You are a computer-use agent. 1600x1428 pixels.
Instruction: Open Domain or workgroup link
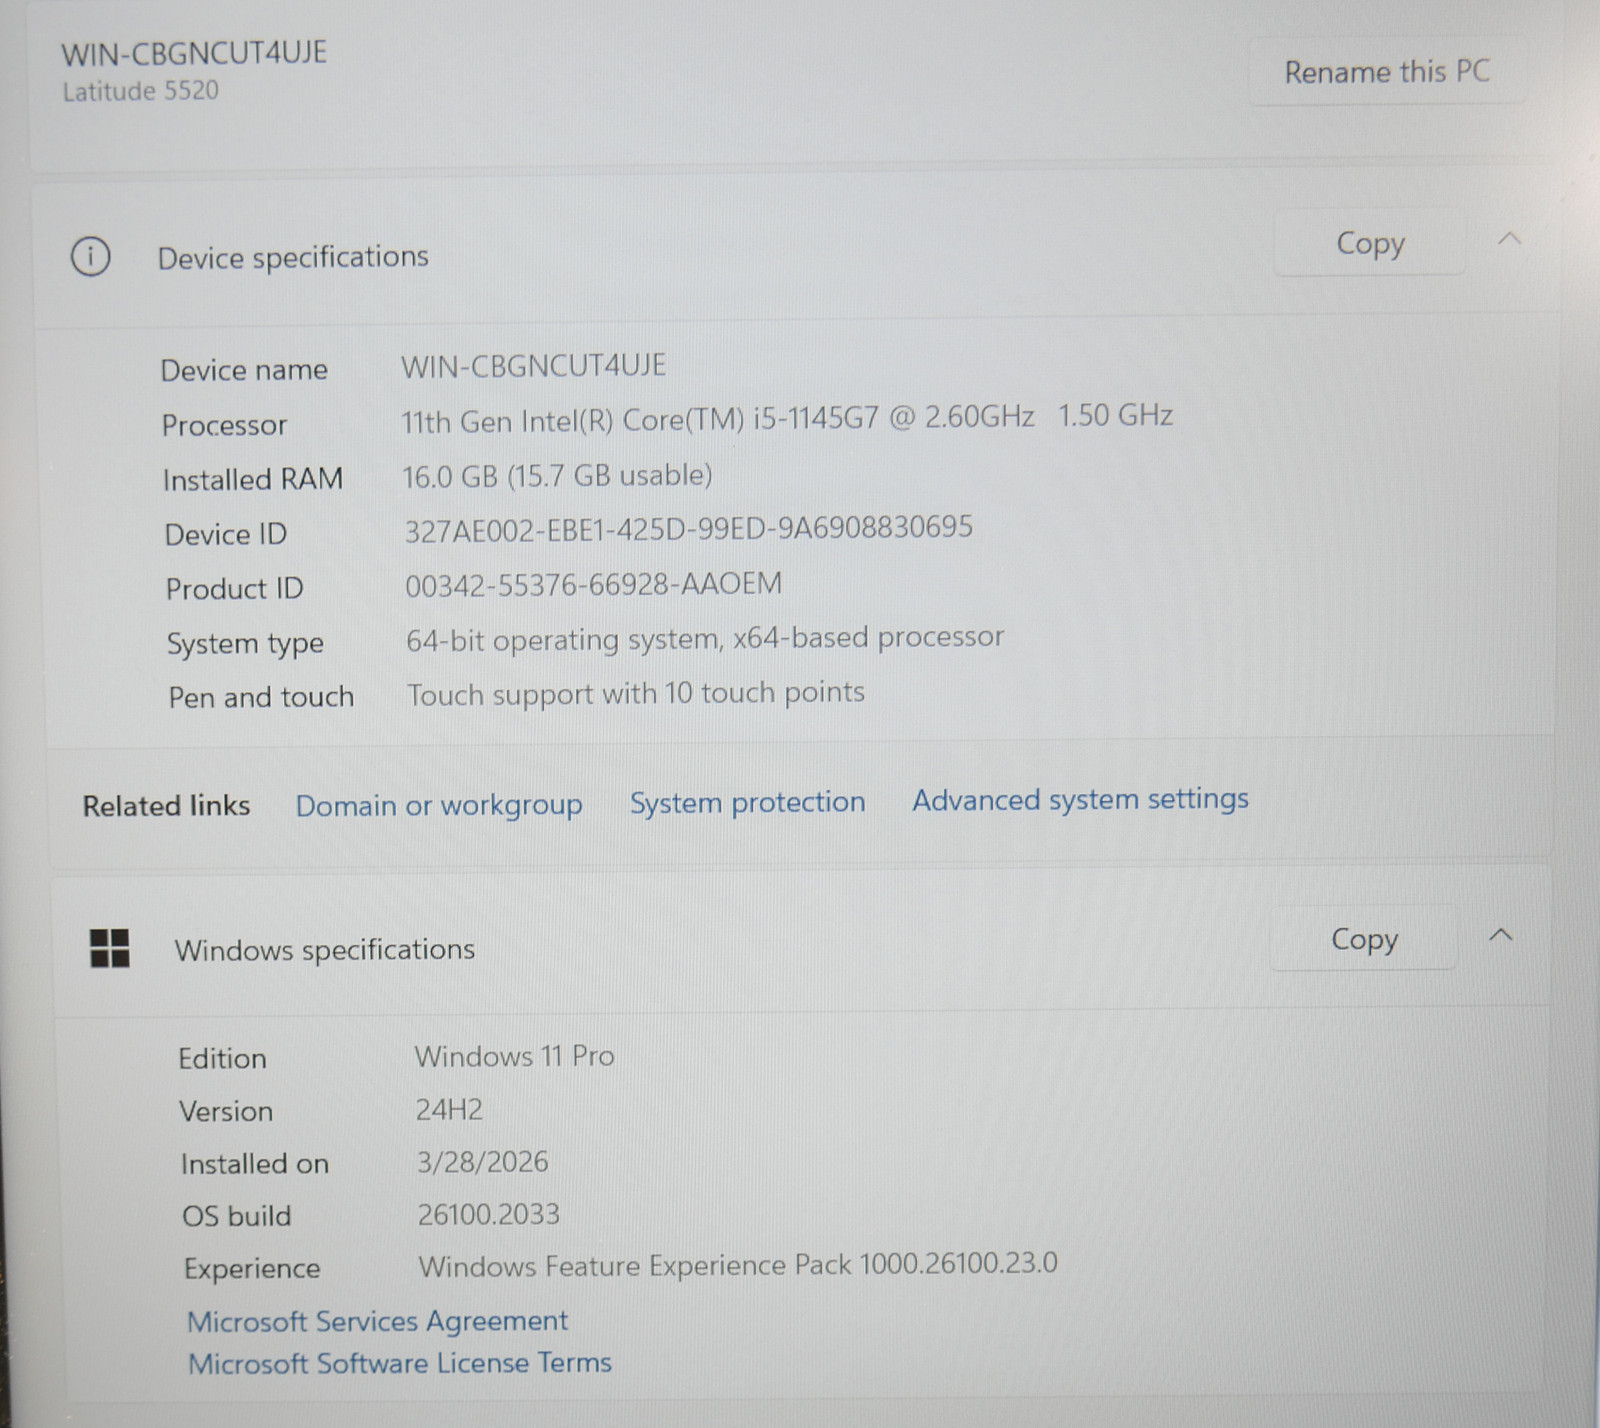[439, 805]
